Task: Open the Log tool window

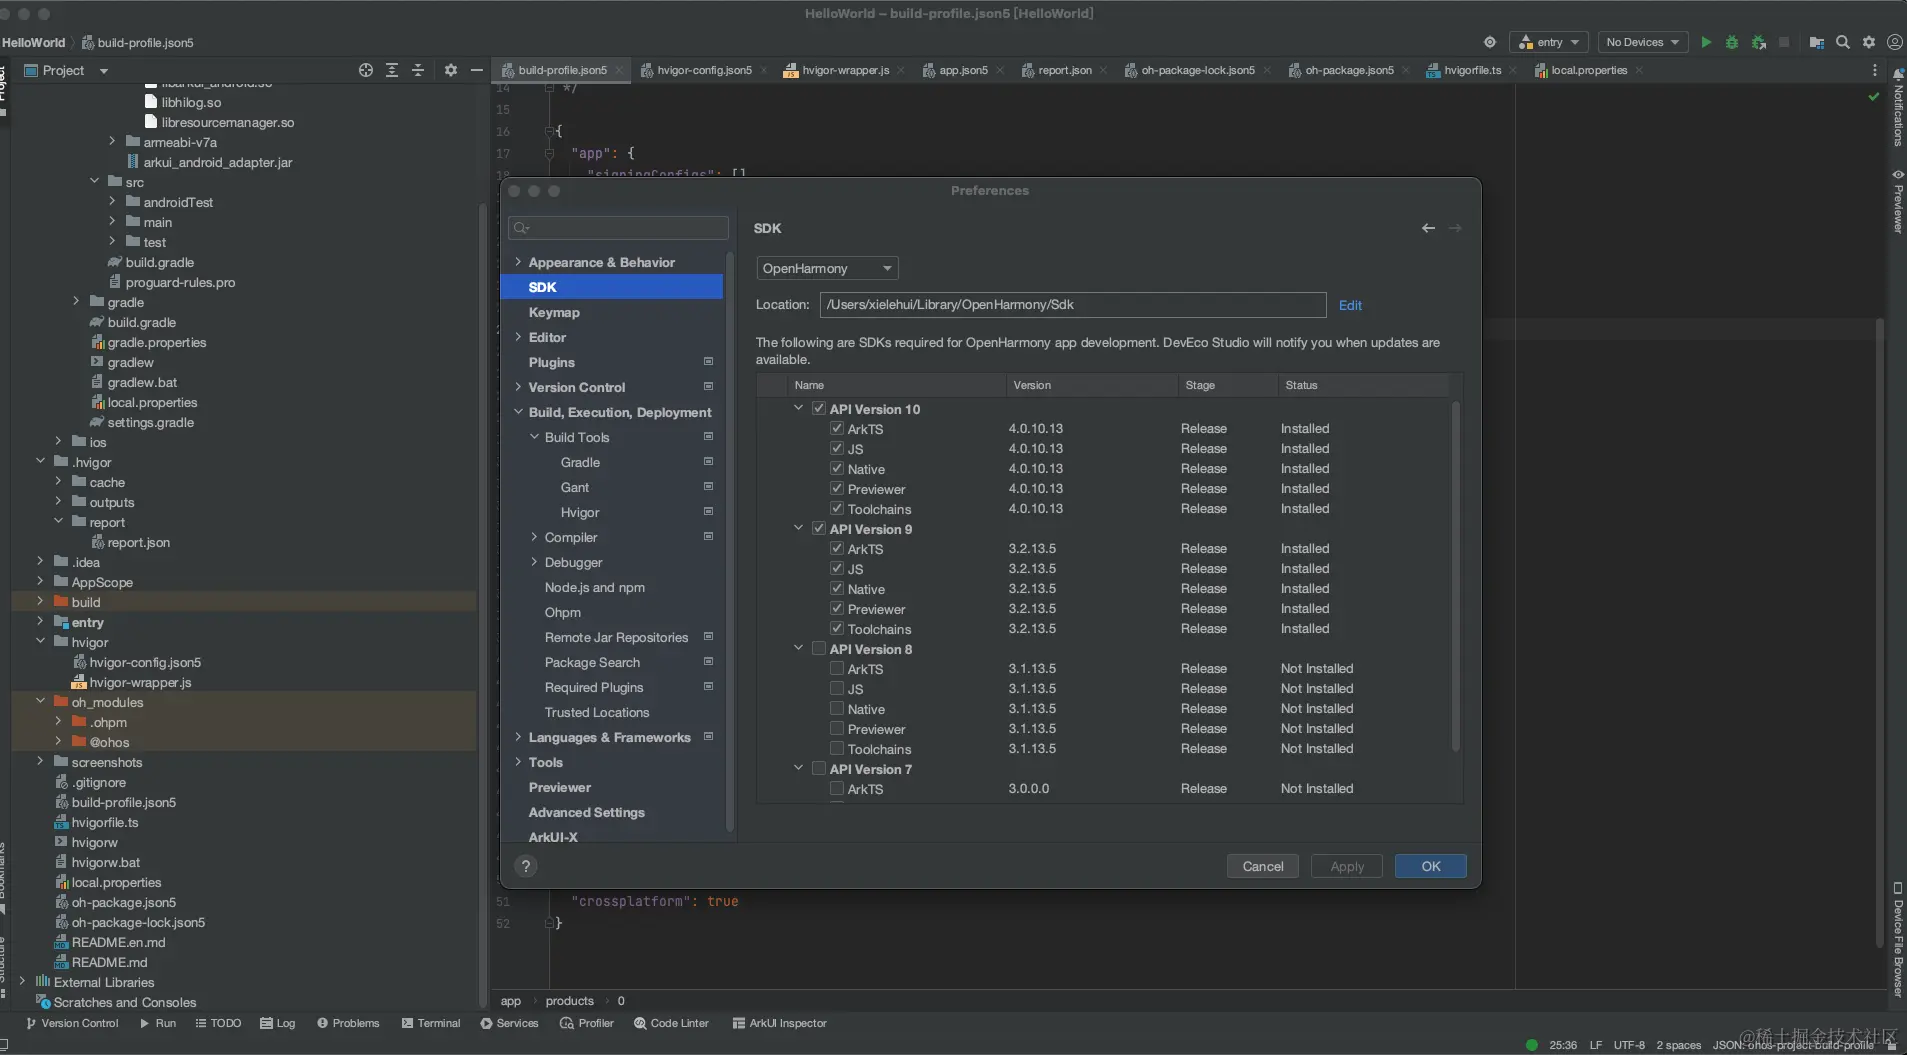Action: coord(278,1023)
